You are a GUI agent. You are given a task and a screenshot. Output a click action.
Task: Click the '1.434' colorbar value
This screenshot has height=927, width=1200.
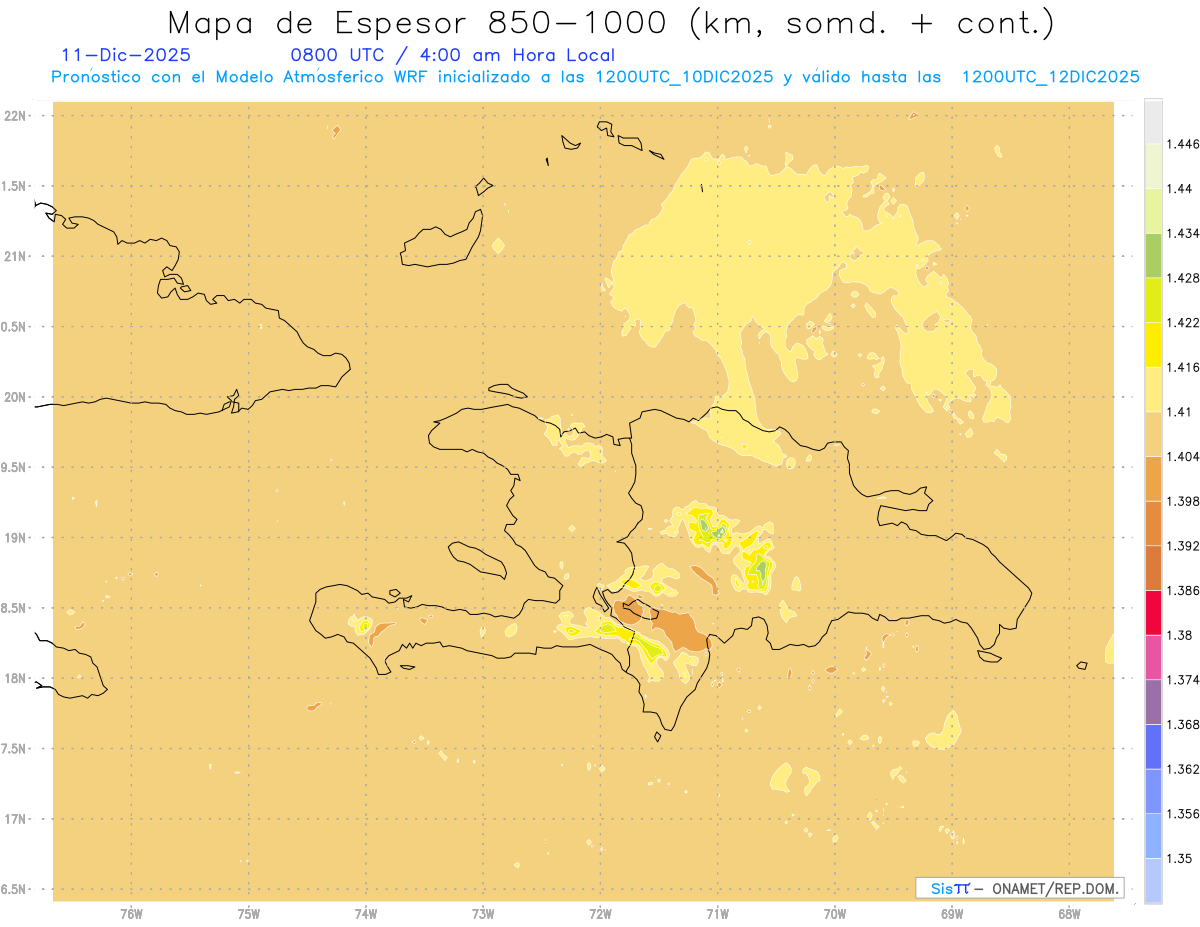(1181, 233)
